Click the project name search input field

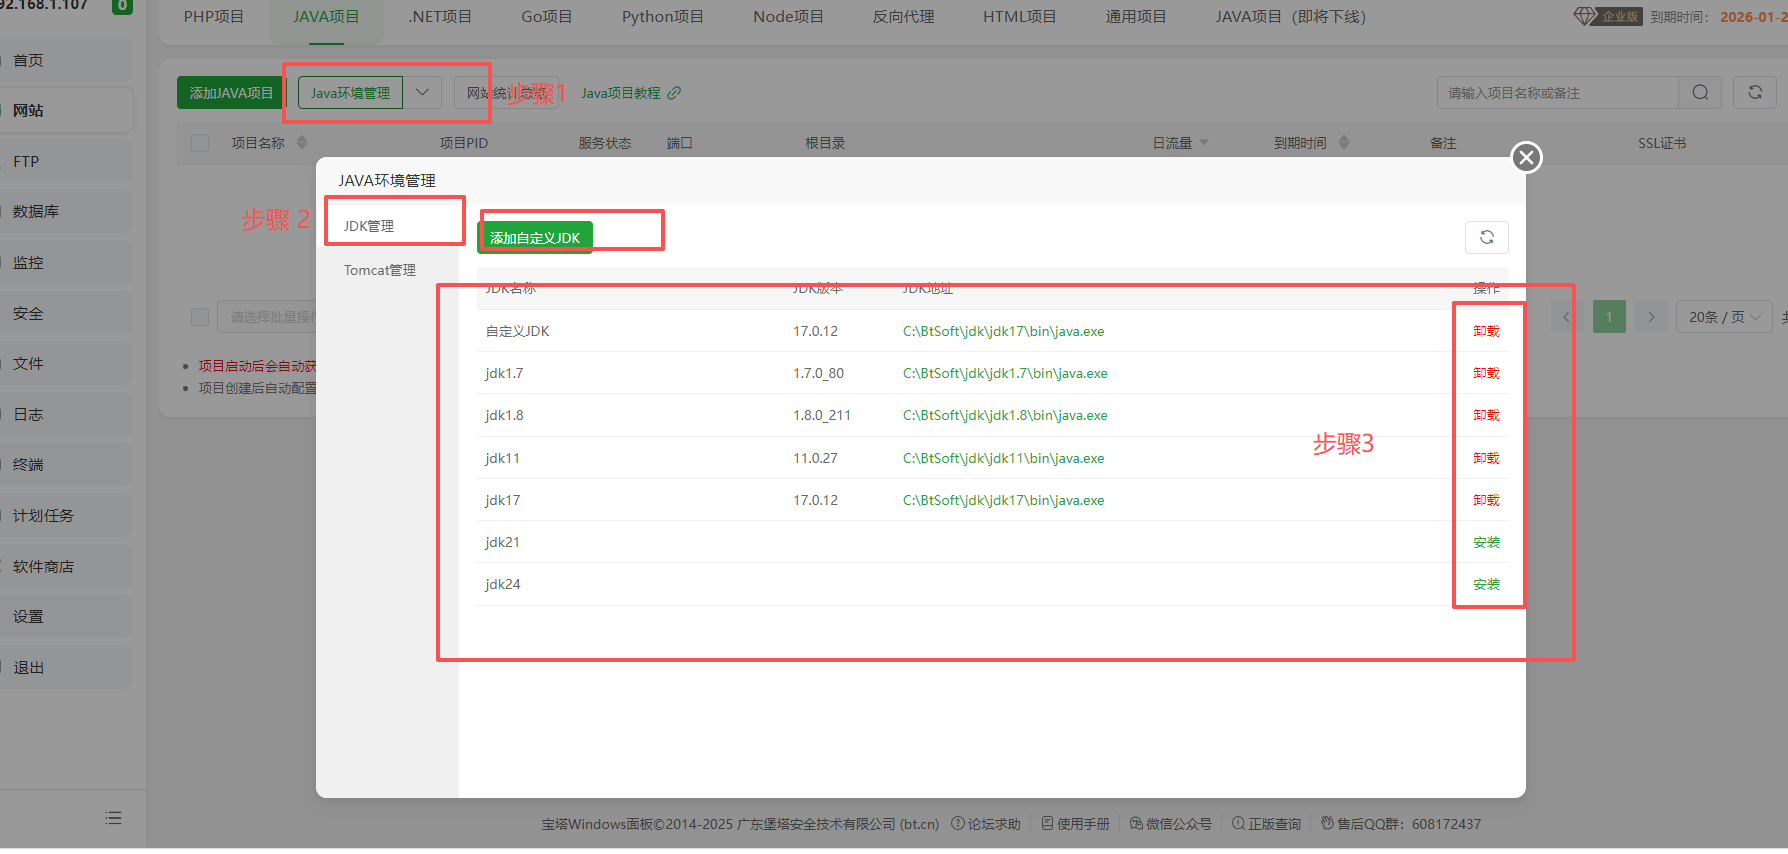coord(1558,93)
